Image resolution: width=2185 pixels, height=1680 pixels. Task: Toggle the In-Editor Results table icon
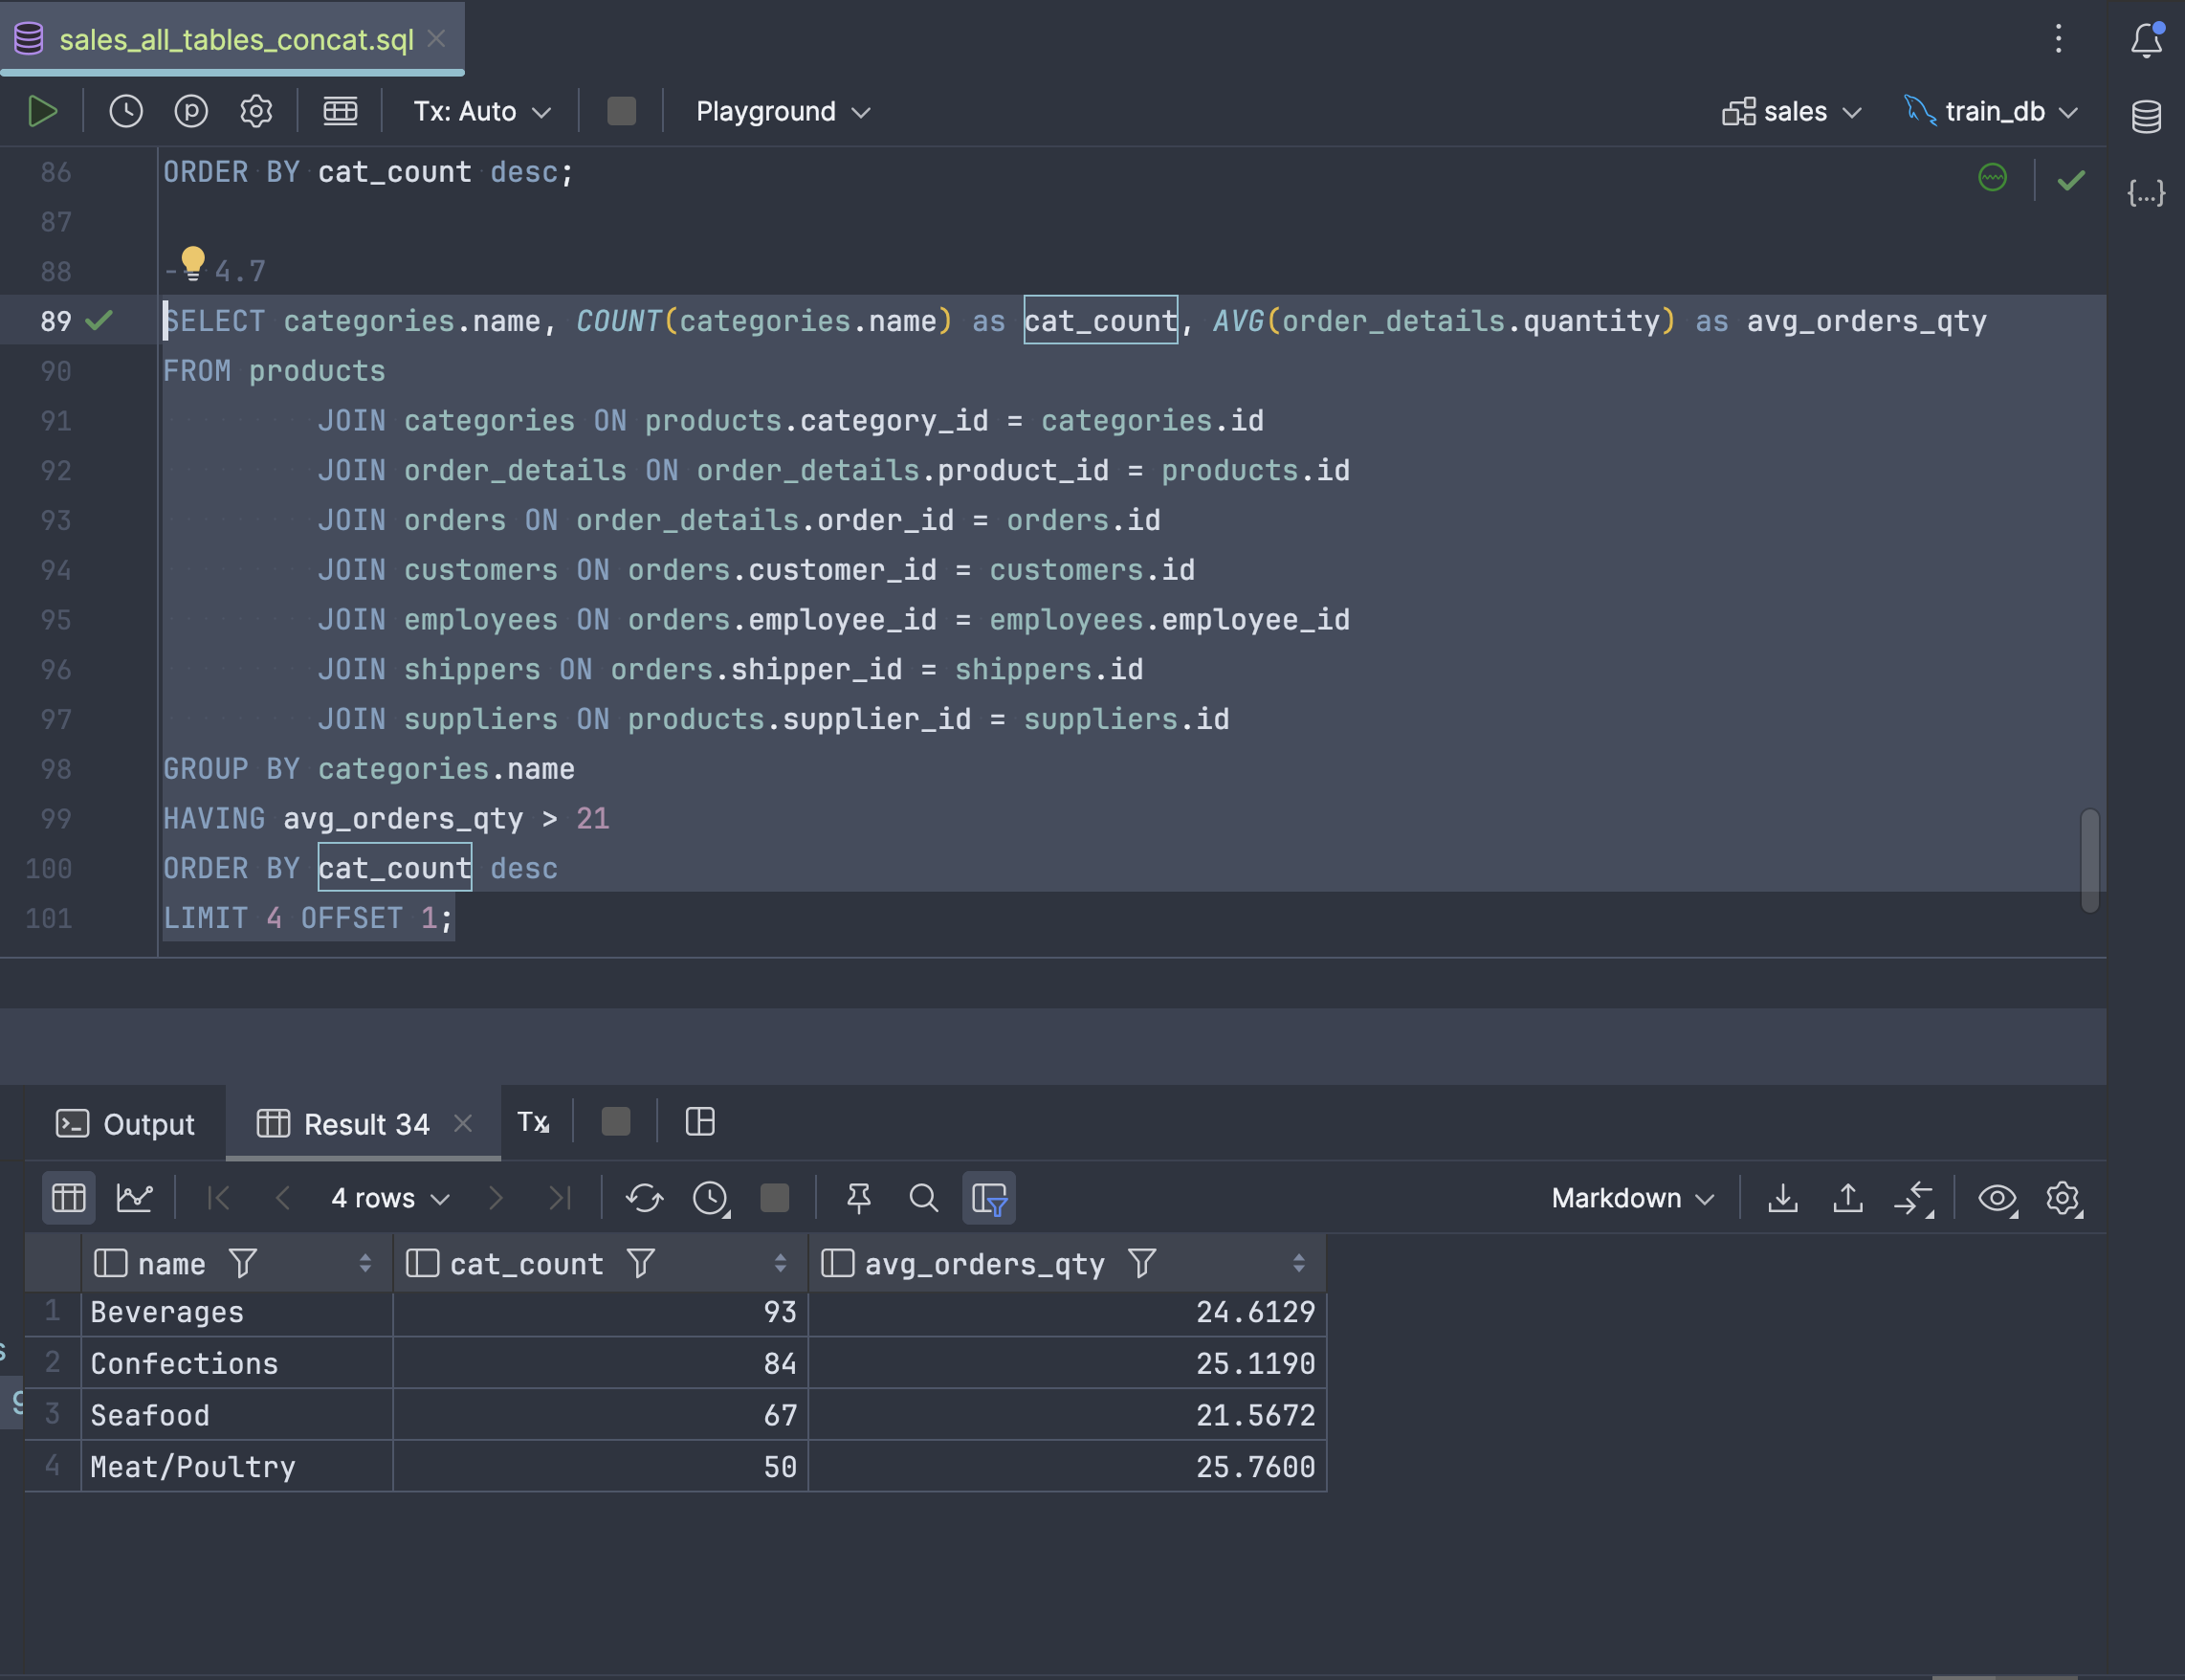pyautogui.click(x=340, y=111)
